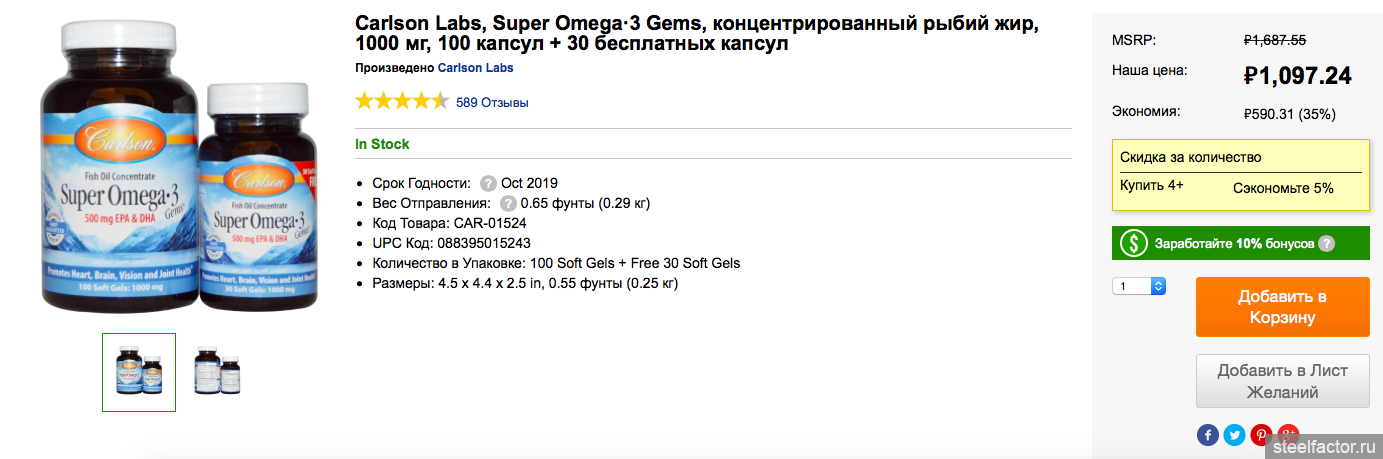Open the quantity dropdown
Screen dimensions: 1383x459
click(1139, 287)
